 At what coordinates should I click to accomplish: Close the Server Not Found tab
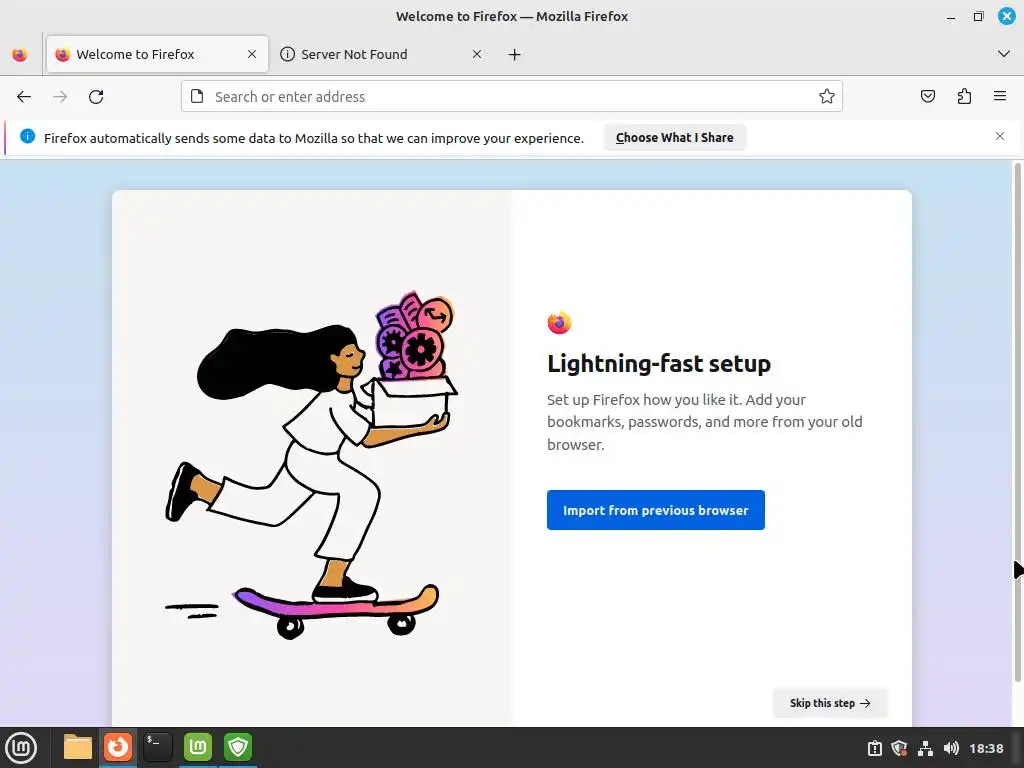[x=477, y=54]
